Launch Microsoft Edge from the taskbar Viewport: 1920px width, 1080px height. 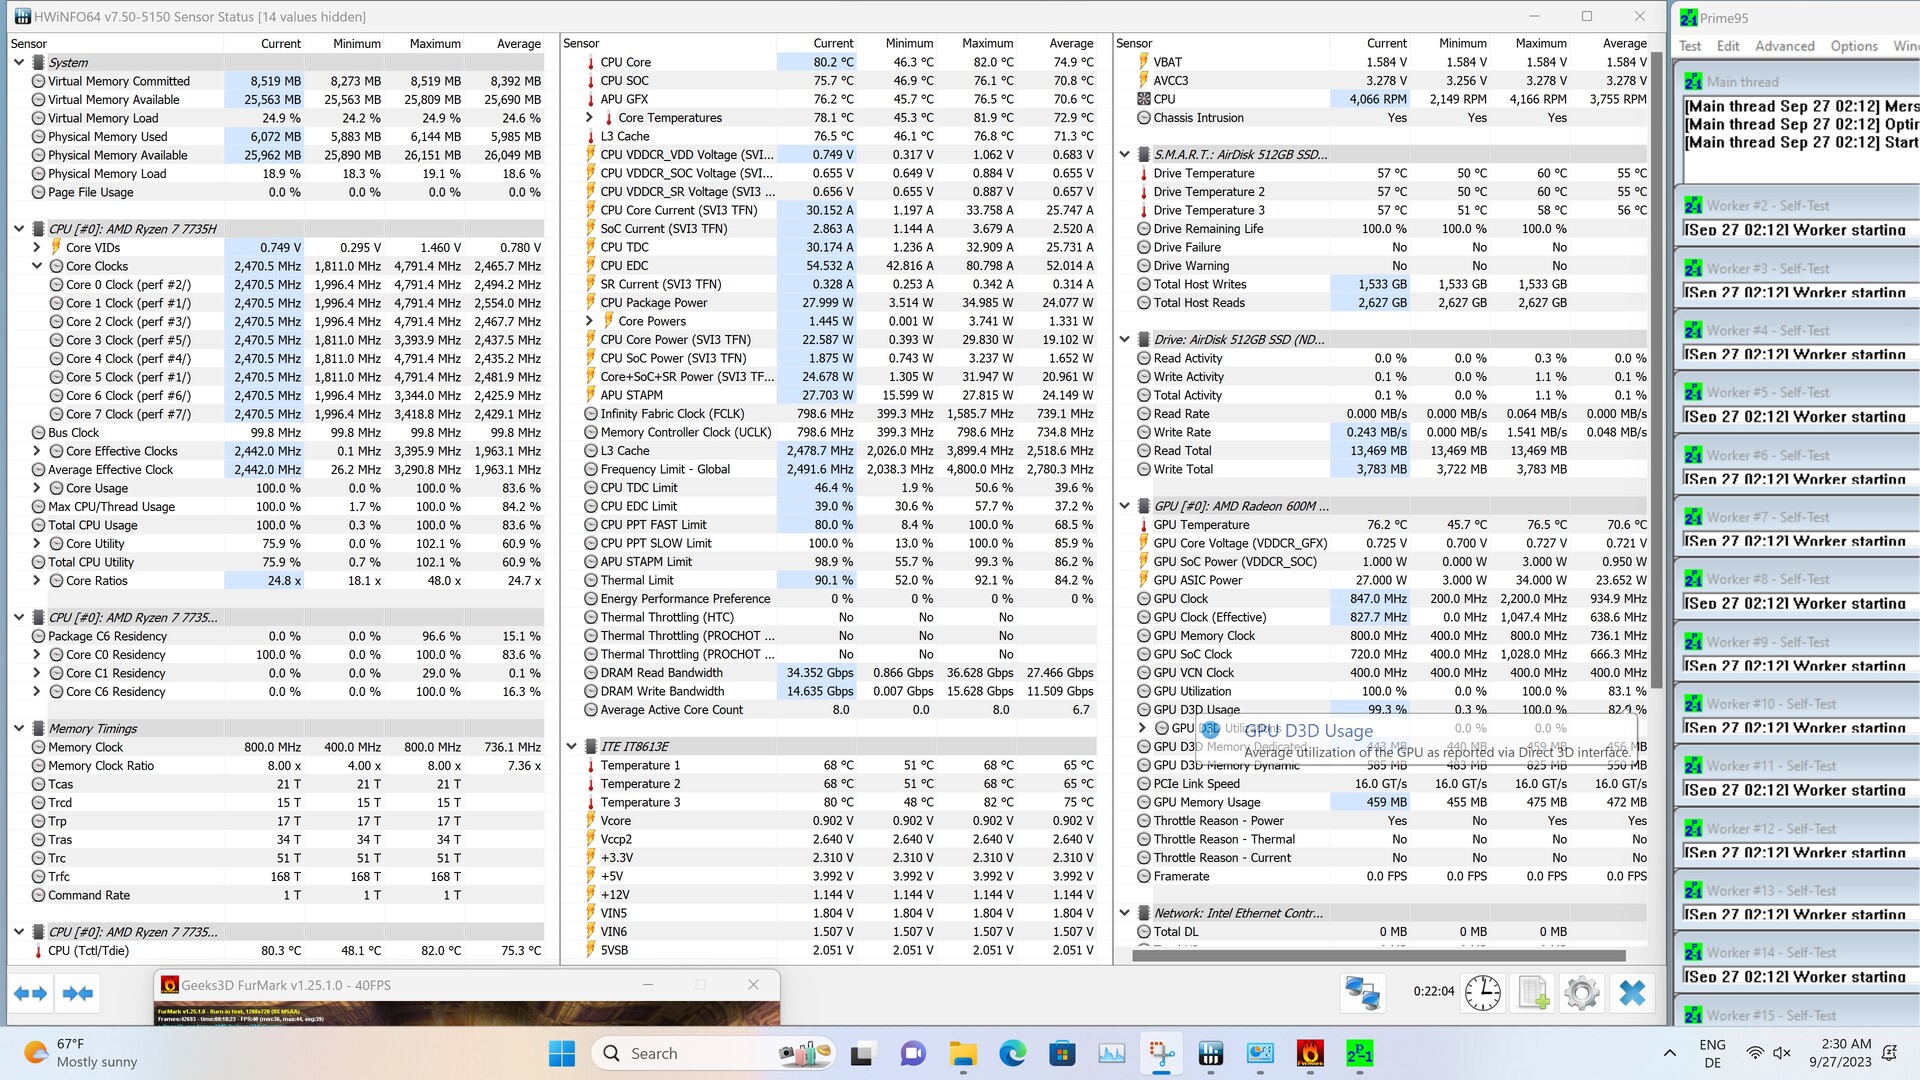[1012, 1053]
